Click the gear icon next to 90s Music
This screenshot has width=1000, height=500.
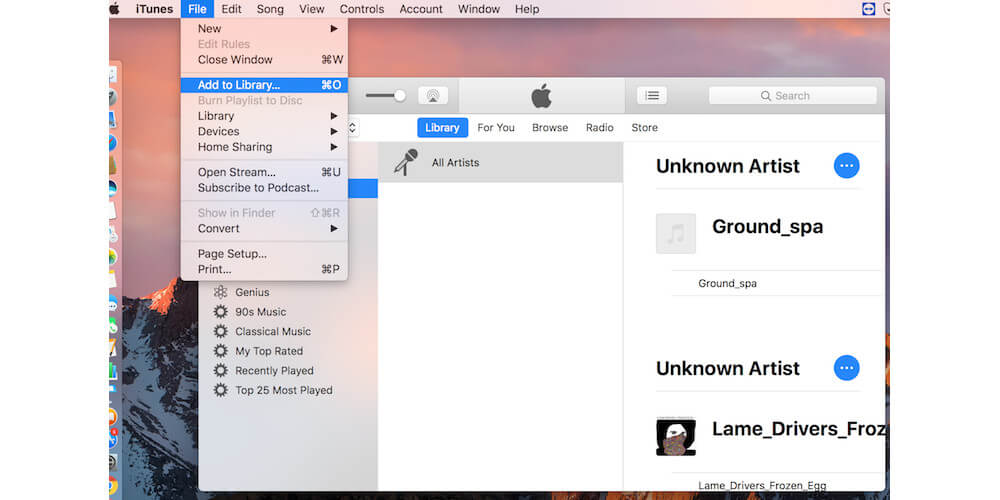[221, 312]
